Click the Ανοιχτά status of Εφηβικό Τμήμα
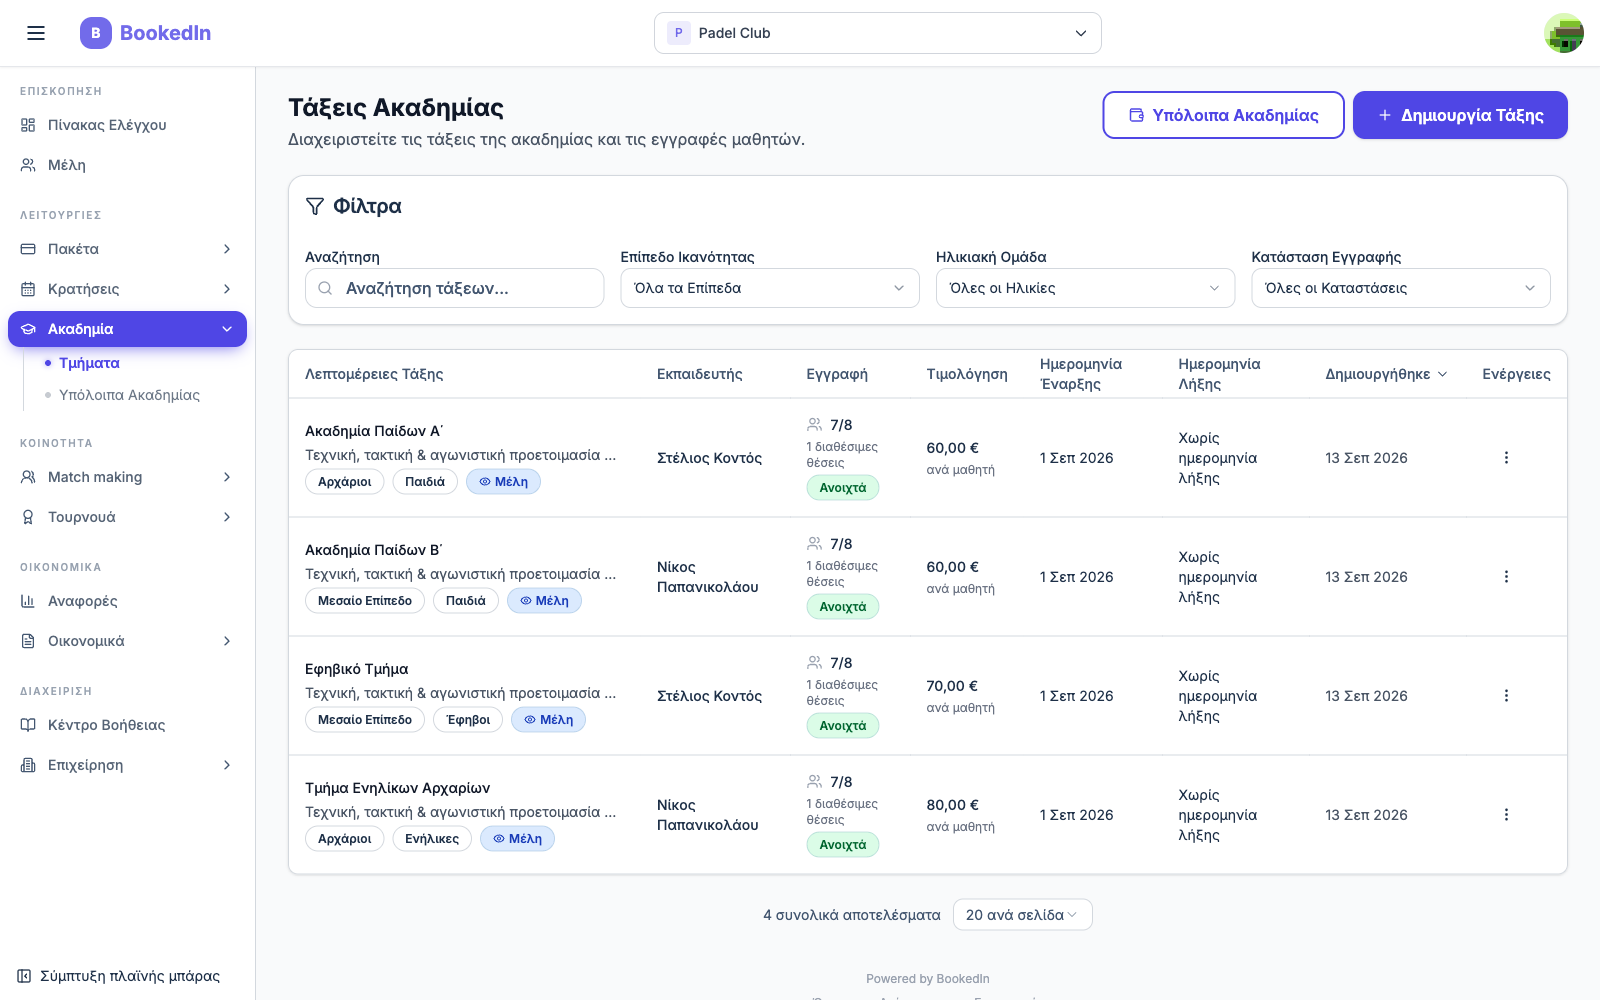This screenshot has width=1600, height=1000. [x=843, y=726]
